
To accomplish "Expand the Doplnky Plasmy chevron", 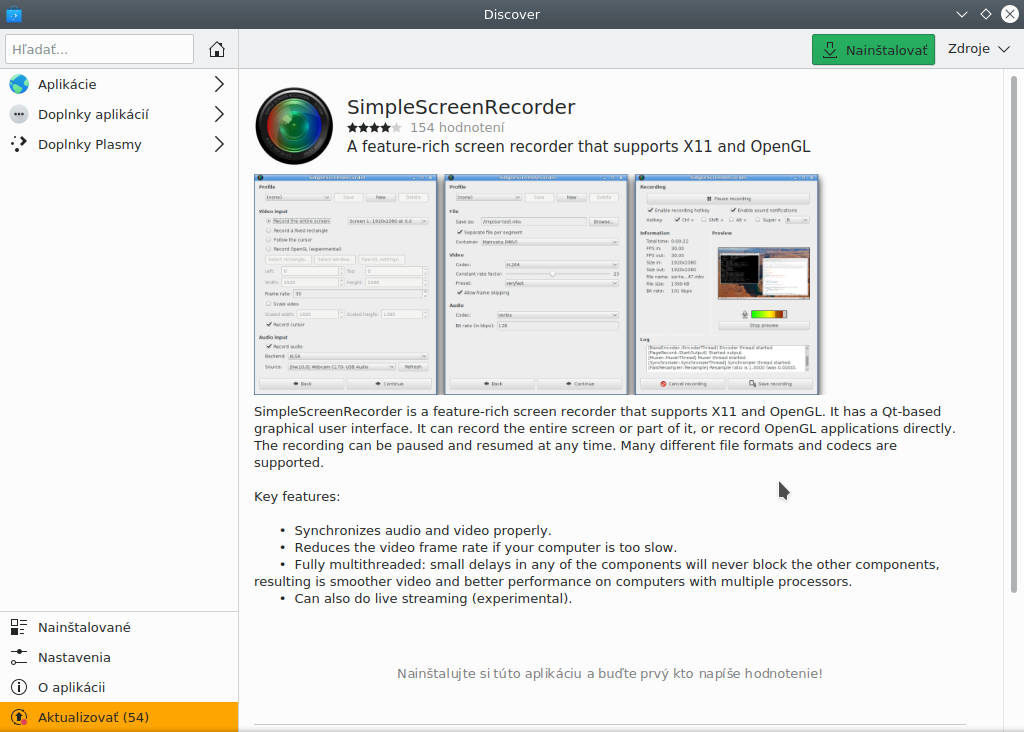I will [x=219, y=144].
